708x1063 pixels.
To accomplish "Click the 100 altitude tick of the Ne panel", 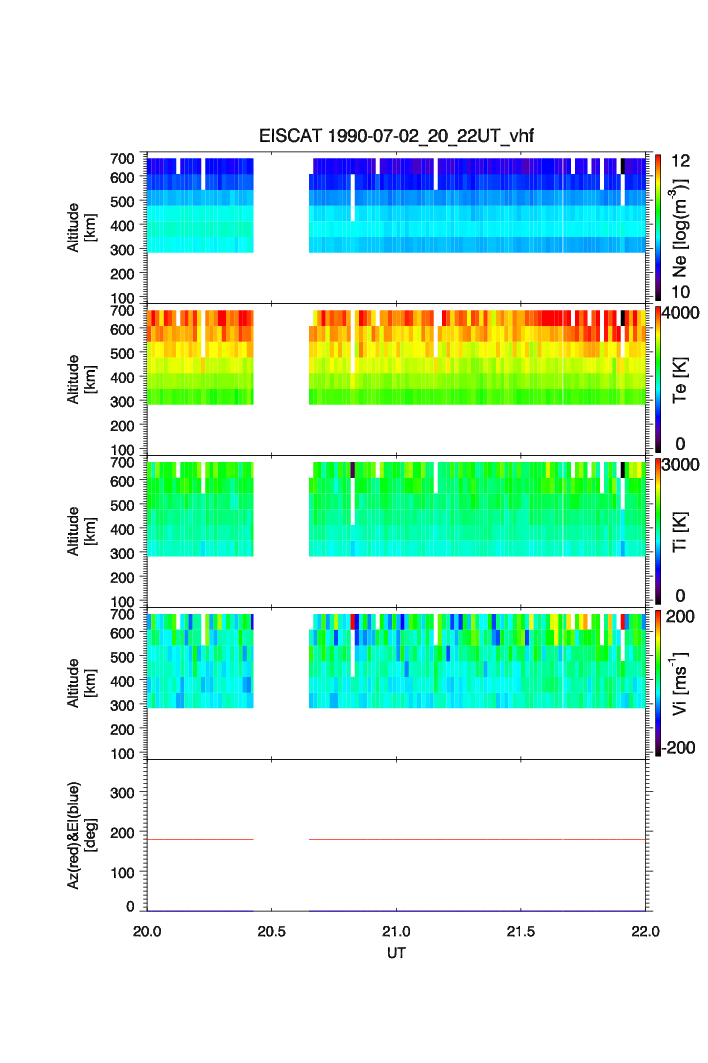I will click(x=122, y=298).
